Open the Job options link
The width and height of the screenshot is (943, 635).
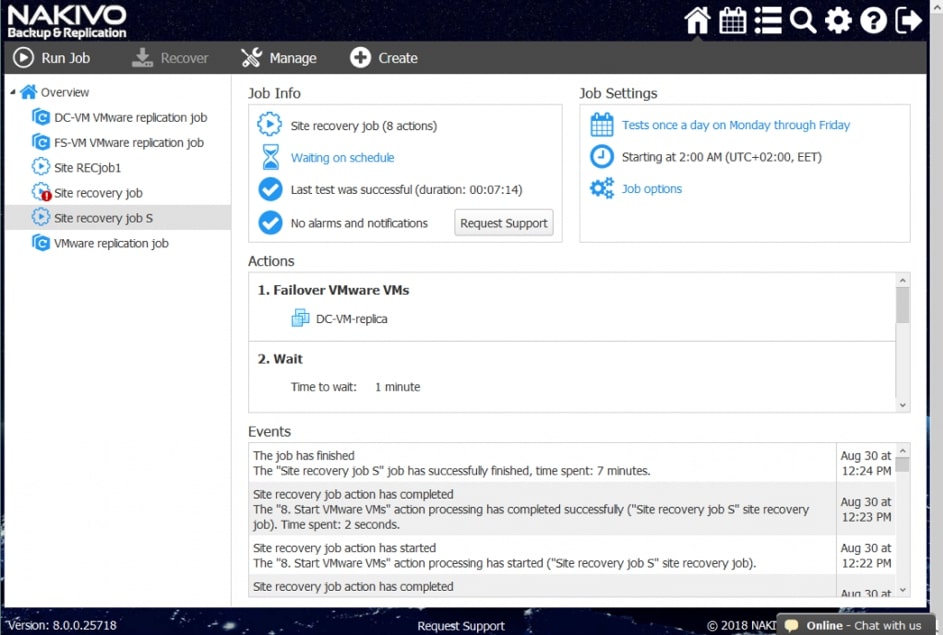pyautogui.click(x=651, y=189)
